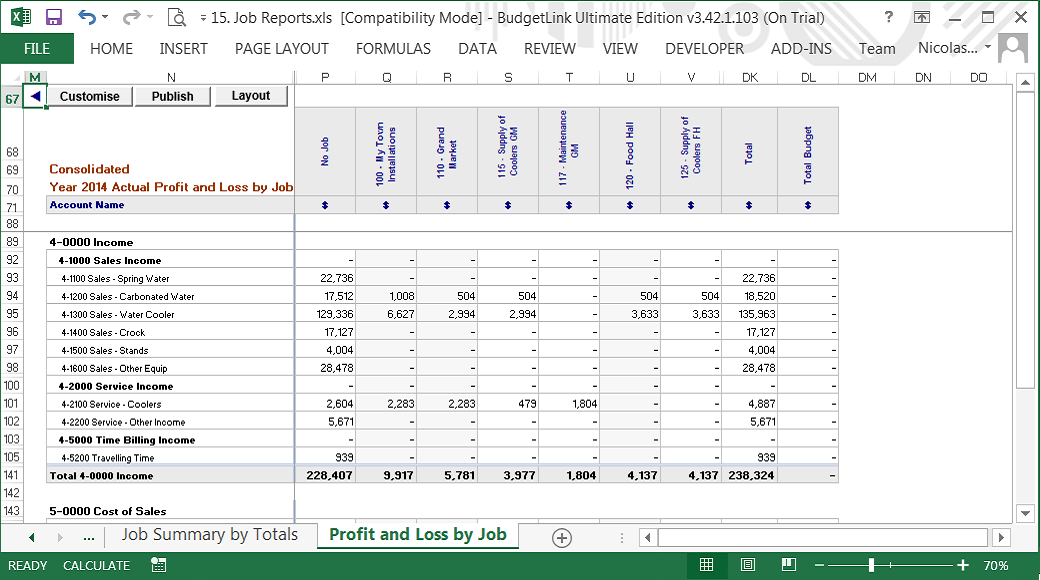Open the FORMULAS ribbon tab
The width and height of the screenshot is (1040, 580).
coord(393,48)
